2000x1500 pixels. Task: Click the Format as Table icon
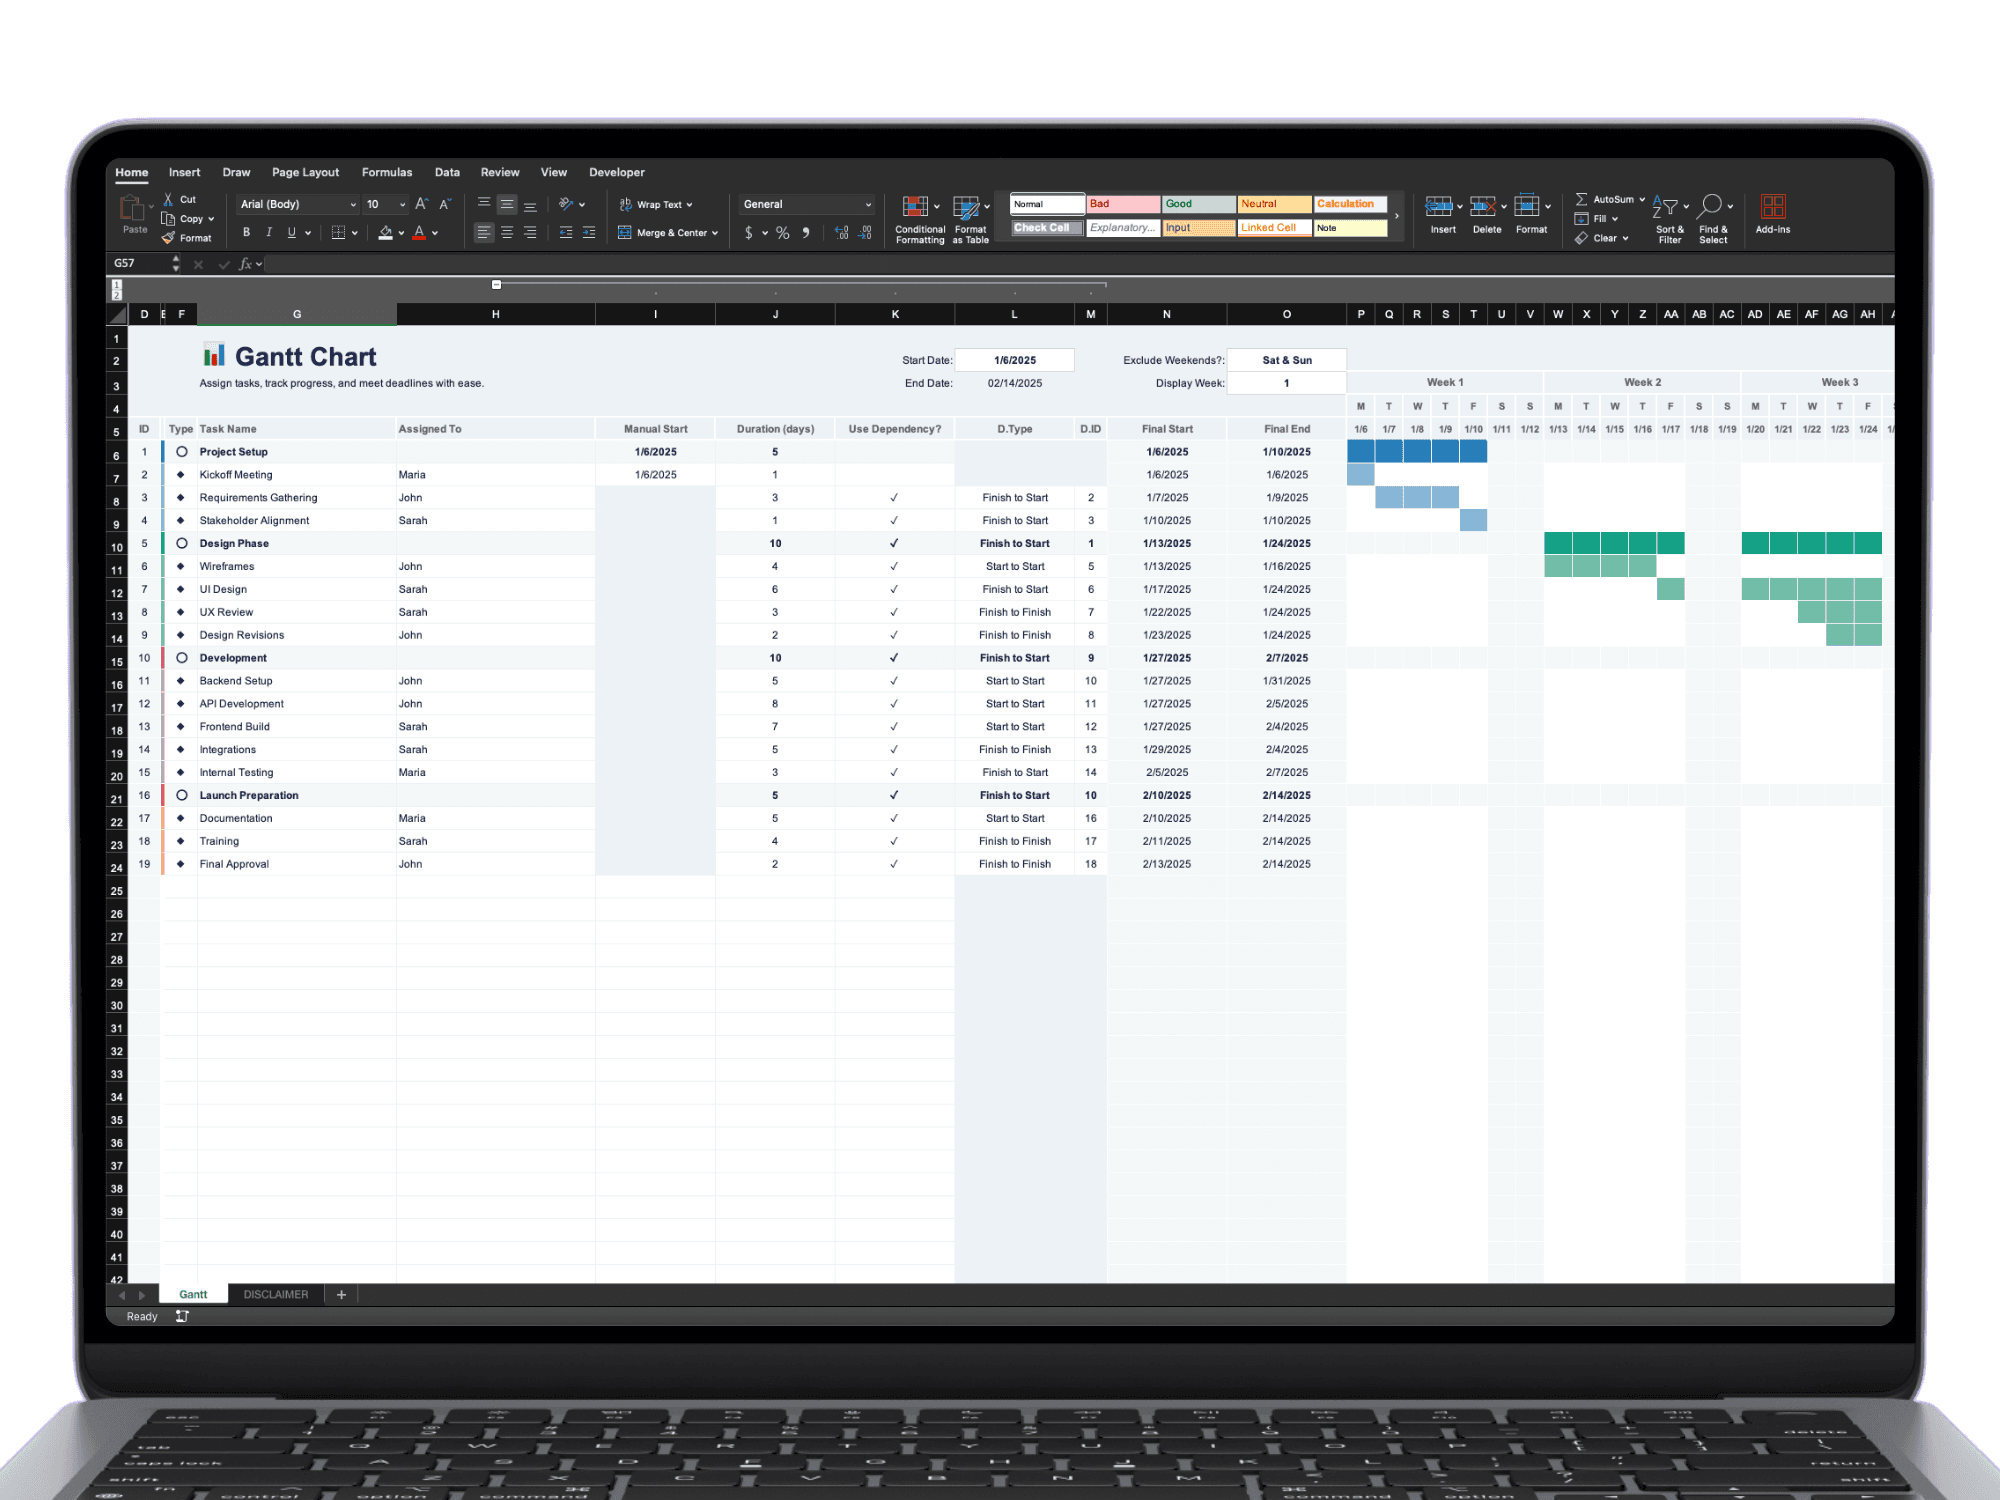[x=966, y=207]
